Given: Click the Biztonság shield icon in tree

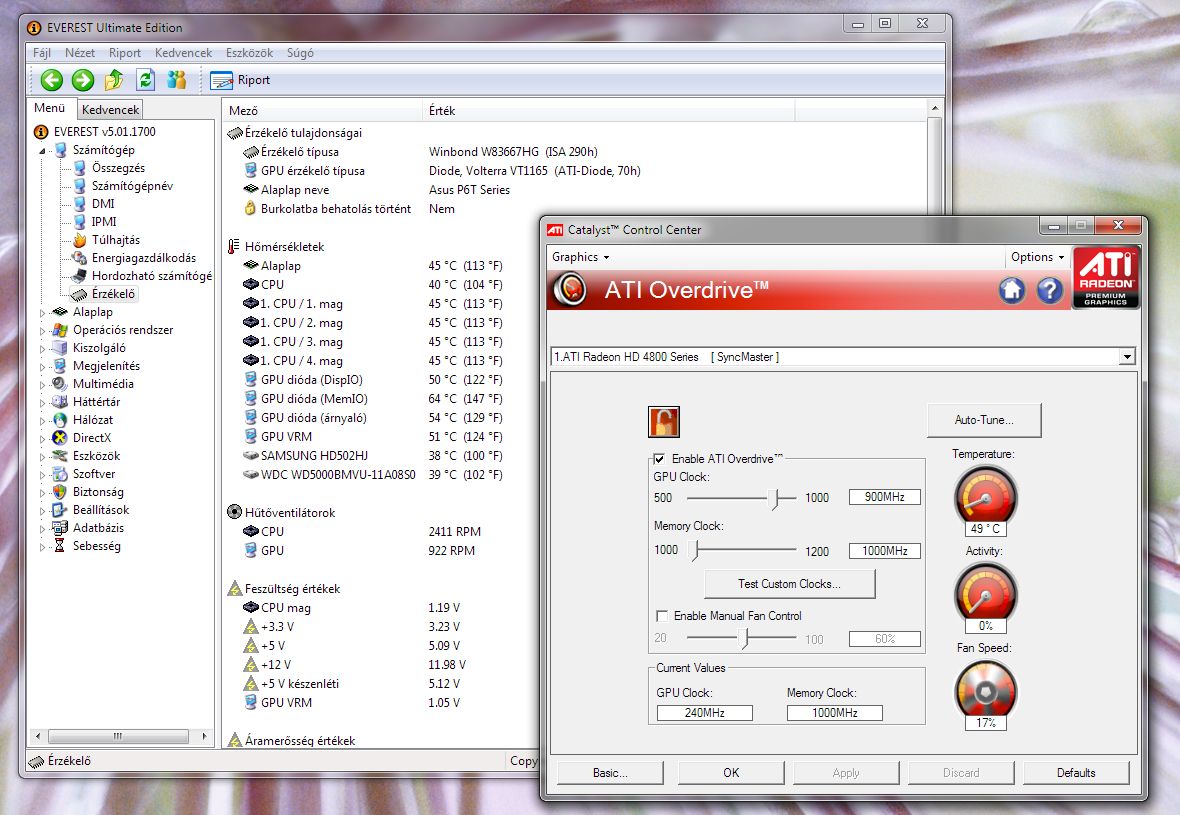Looking at the screenshot, I should [x=60, y=492].
